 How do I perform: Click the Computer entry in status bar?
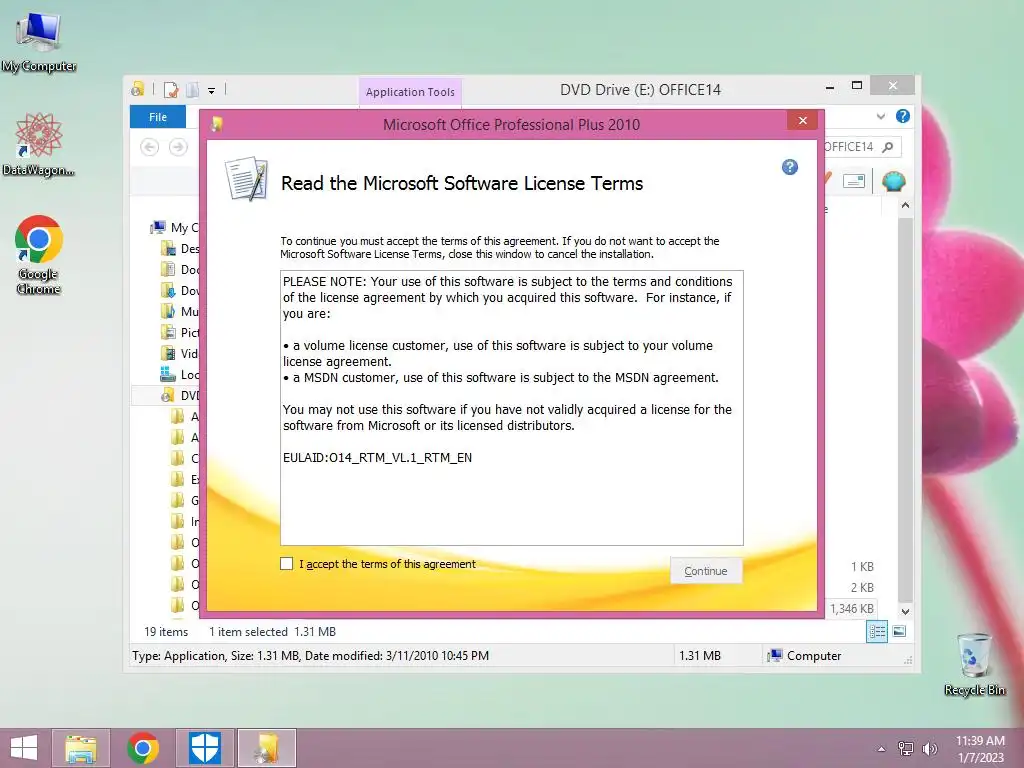tap(805, 656)
